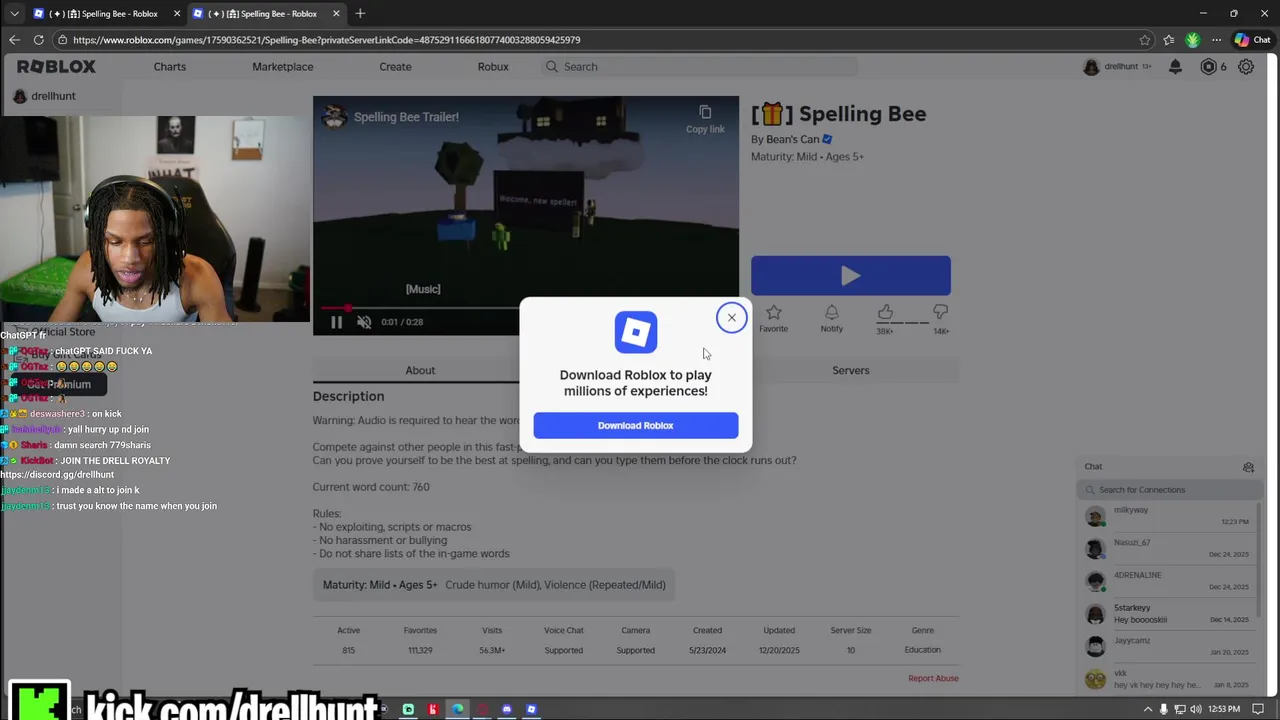Open Marketplace in the Roblox navigation
This screenshot has height=720, width=1280.
283,67
